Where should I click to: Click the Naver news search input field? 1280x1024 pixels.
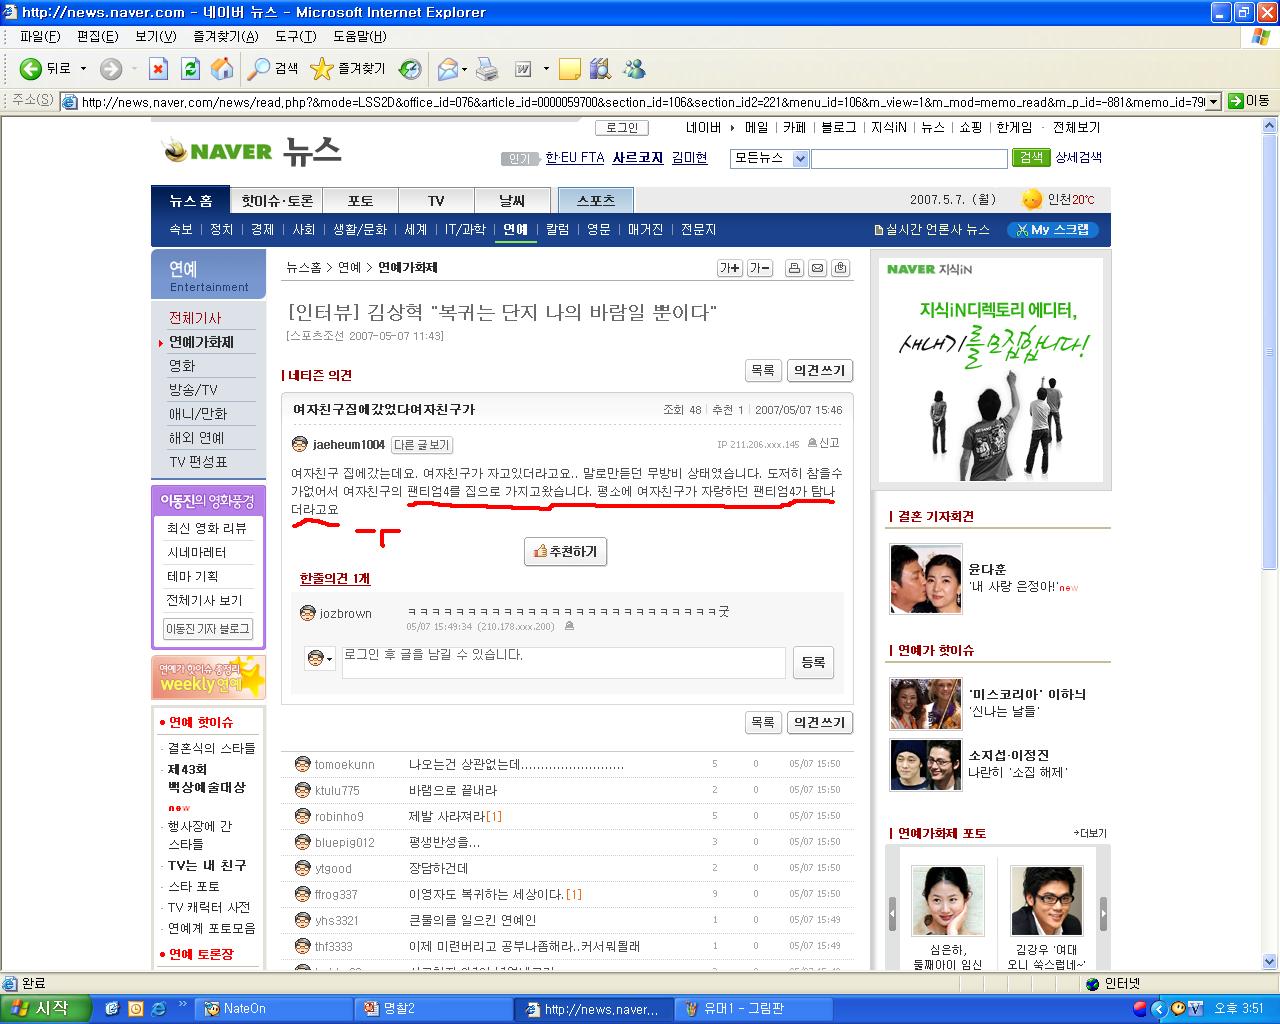[908, 159]
